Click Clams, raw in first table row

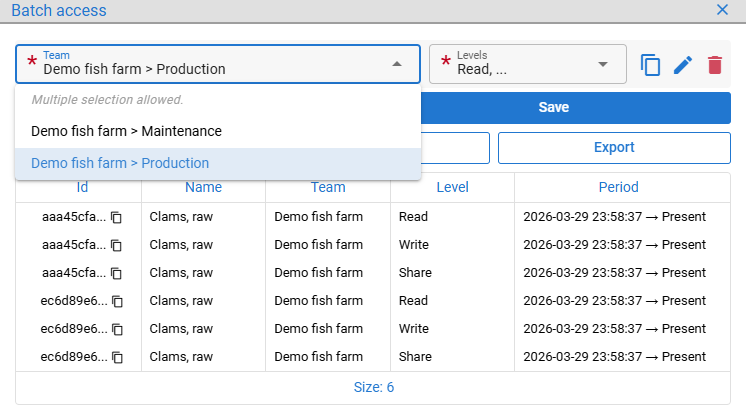181,217
